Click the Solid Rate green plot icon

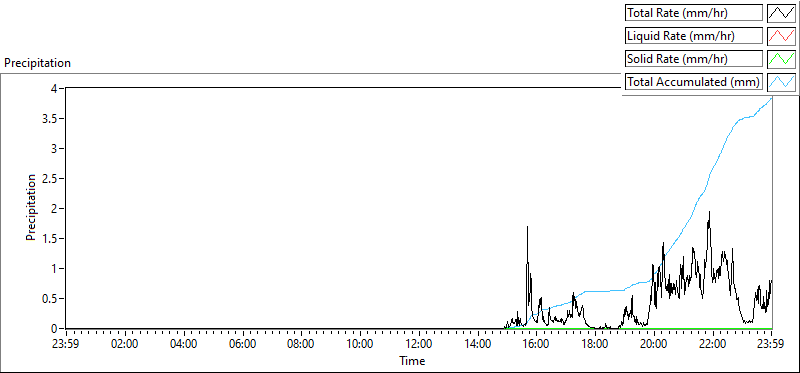pos(781,59)
